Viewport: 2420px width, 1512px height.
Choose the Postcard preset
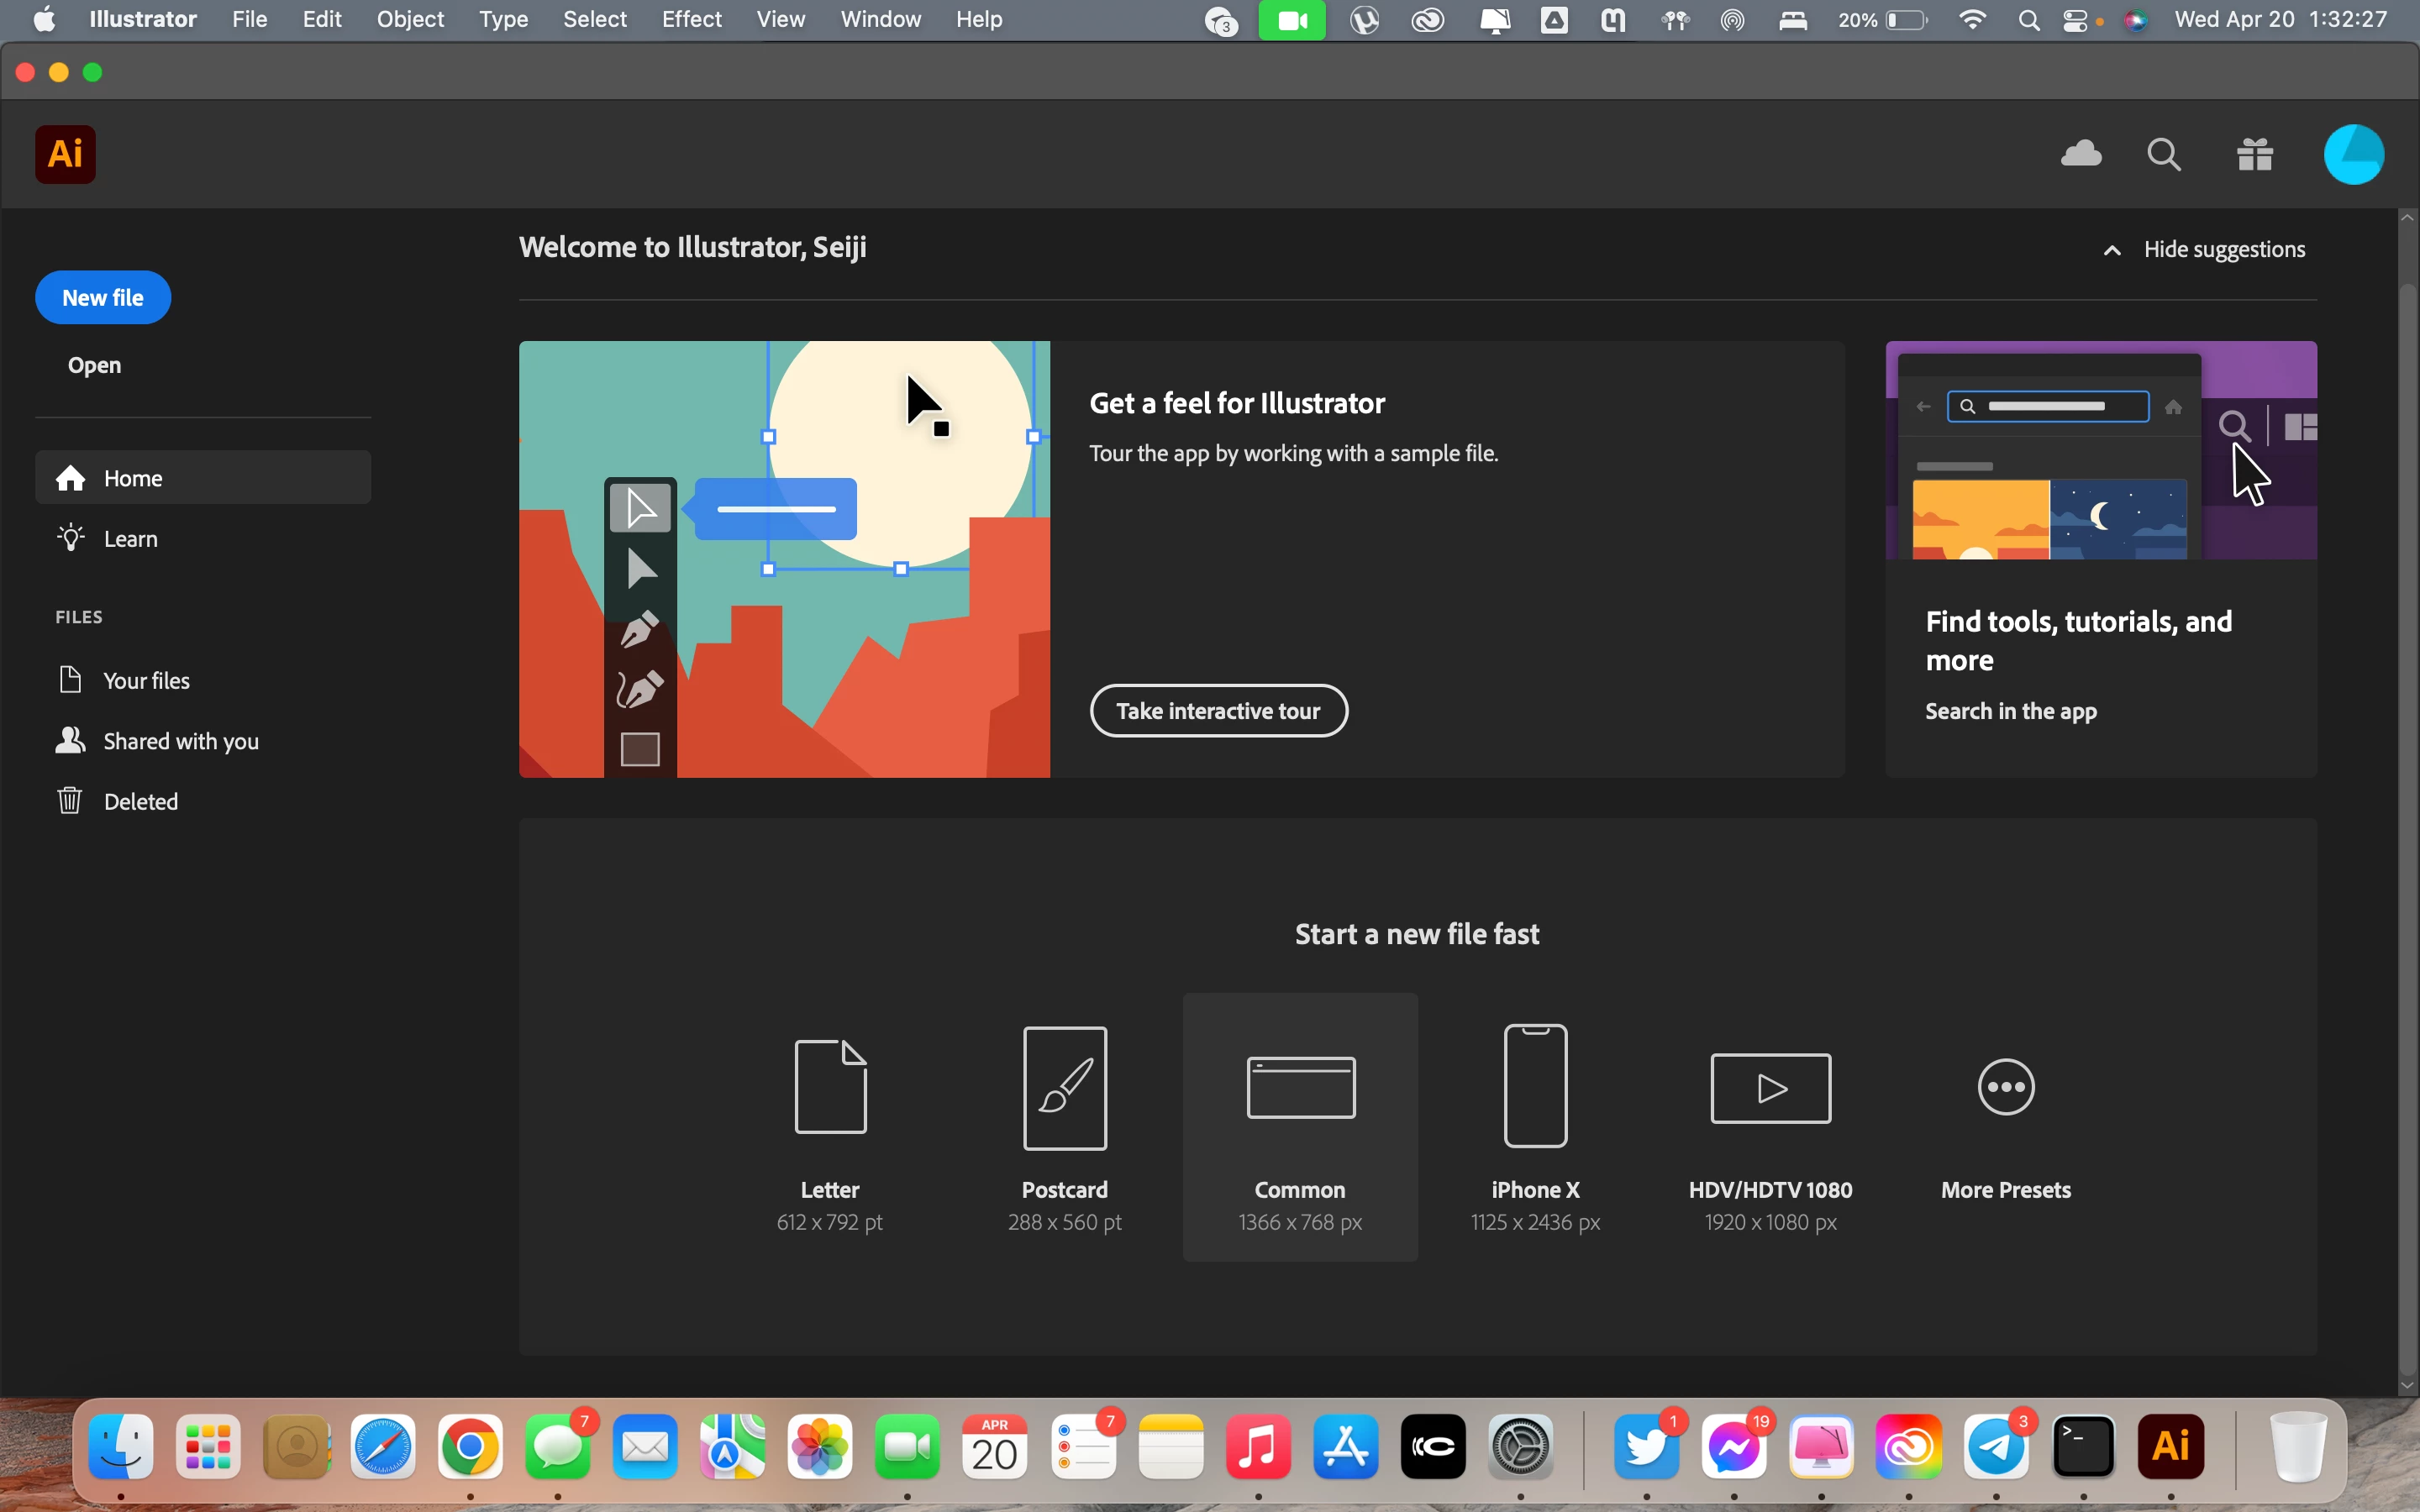(x=1065, y=1088)
